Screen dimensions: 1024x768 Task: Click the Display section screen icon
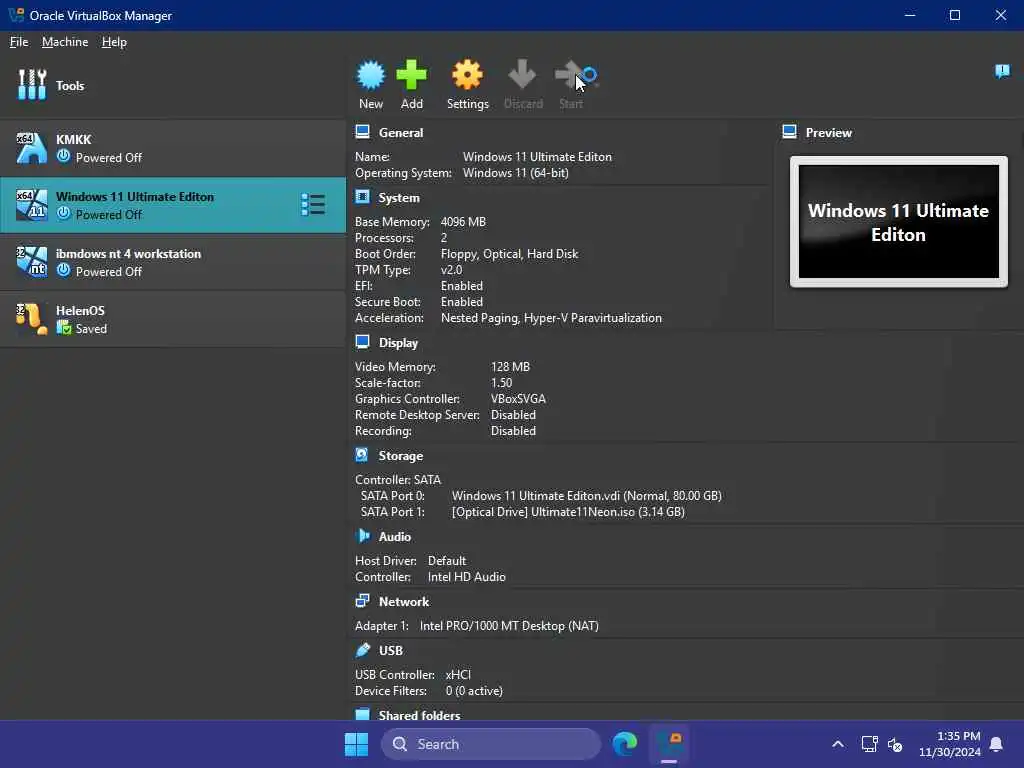(x=362, y=342)
